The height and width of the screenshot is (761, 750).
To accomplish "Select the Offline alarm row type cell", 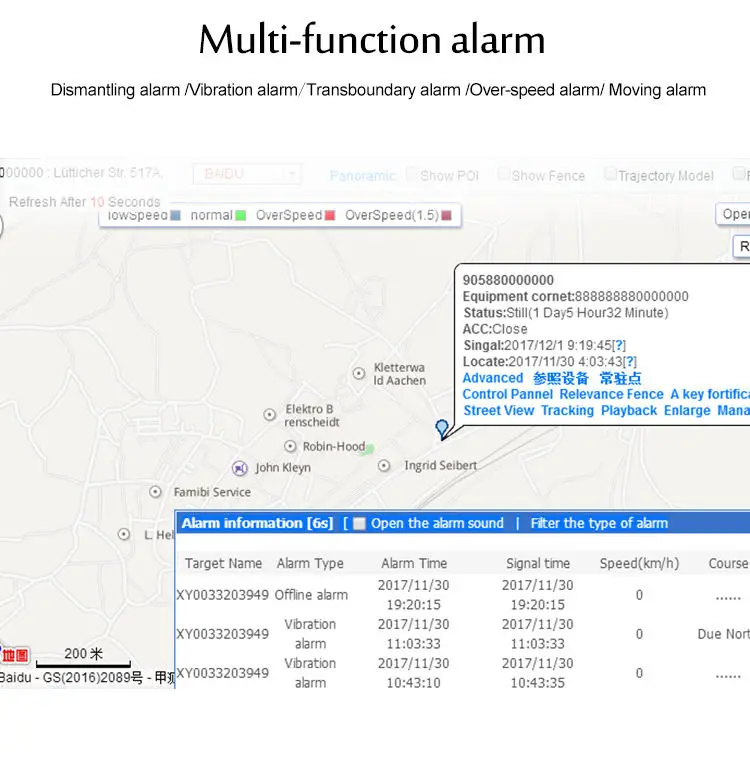I will pos(311,595).
